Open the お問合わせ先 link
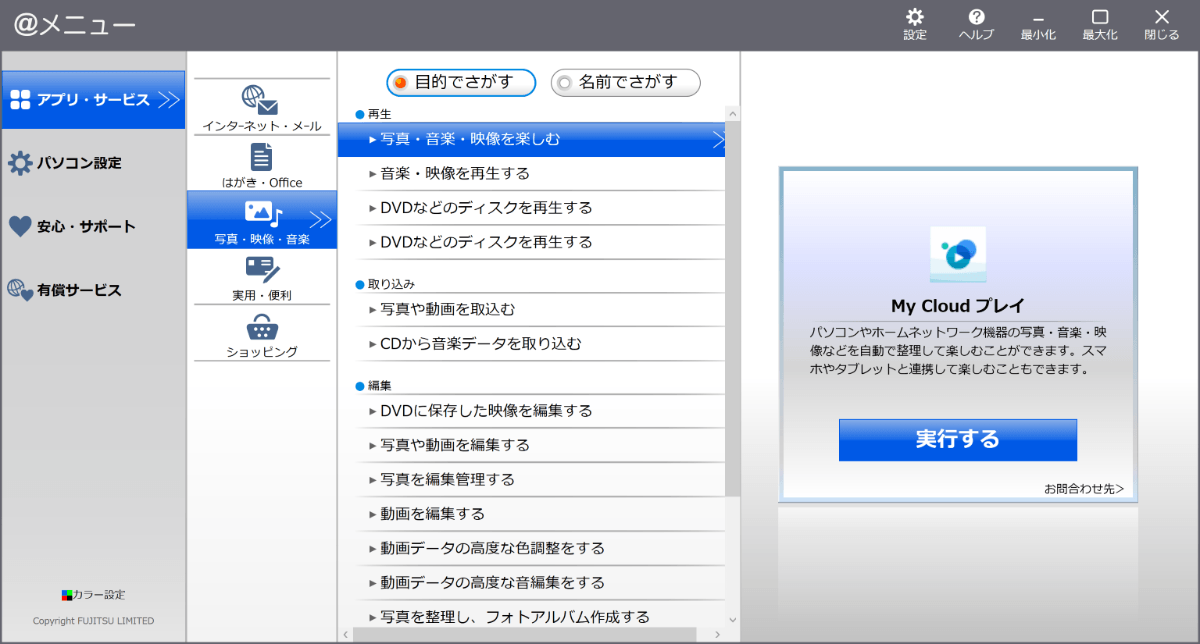 (x=1083, y=489)
